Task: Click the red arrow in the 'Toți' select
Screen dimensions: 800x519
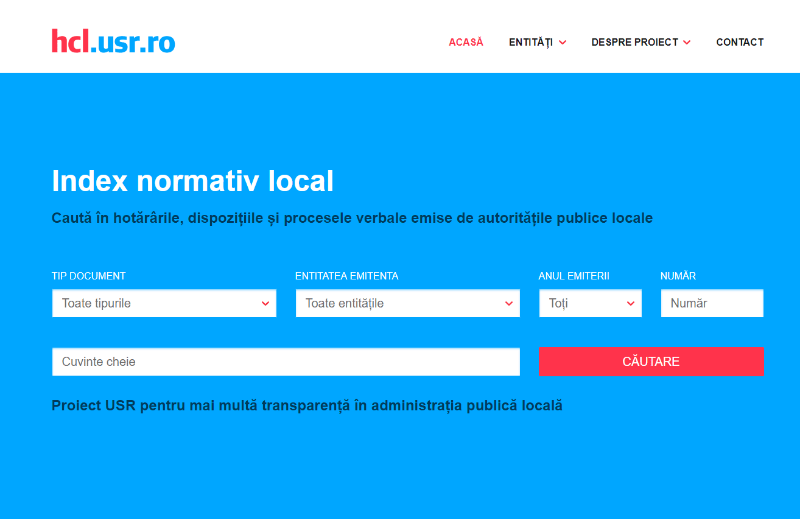Action: click(631, 303)
